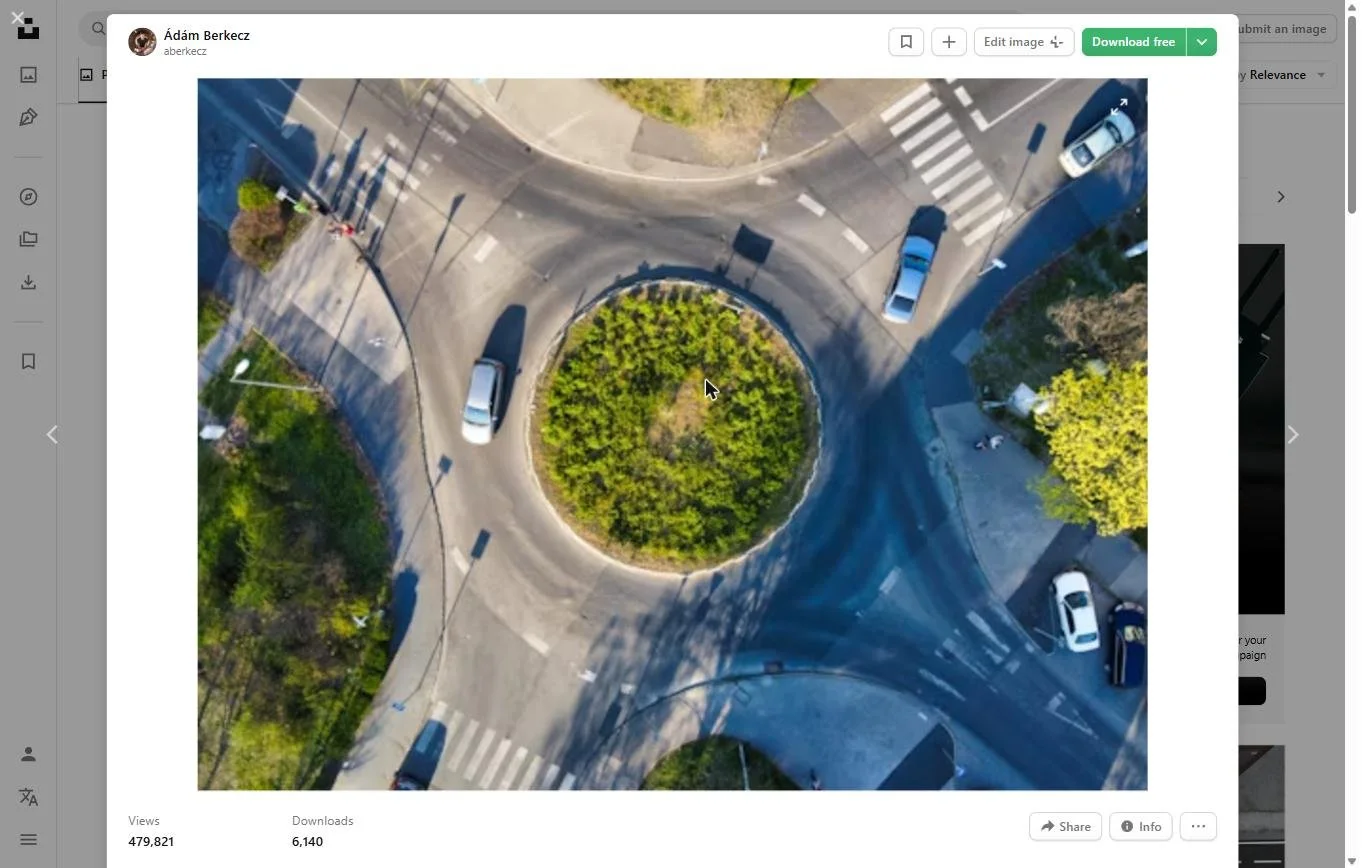Open Ádám Berkecz profile name link

(207, 35)
